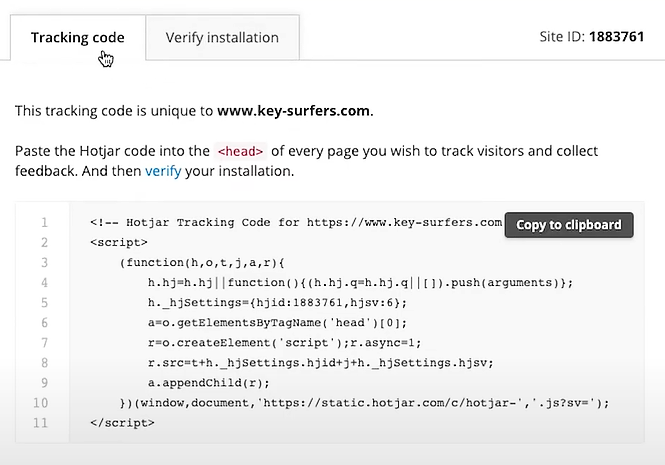This screenshot has height=465, width=665.
Task: Click the r=o.createElement('script');r.async=1; line
Action: point(285,343)
